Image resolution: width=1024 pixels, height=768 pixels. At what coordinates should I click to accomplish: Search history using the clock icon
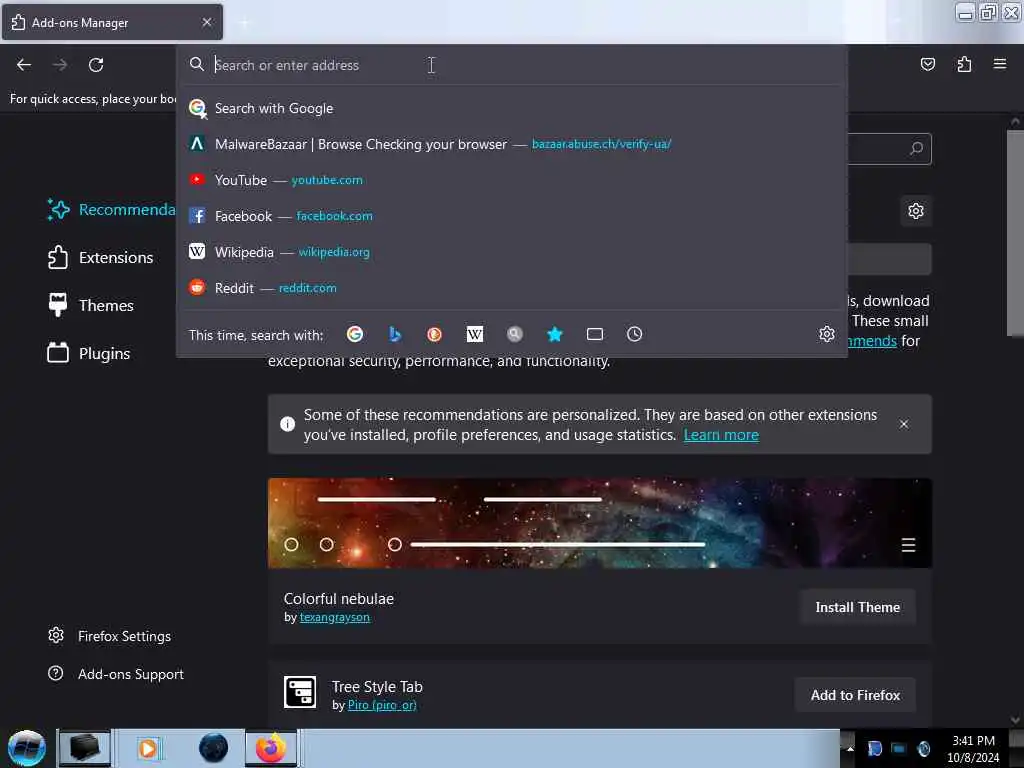pyautogui.click(x=634, y=334)
